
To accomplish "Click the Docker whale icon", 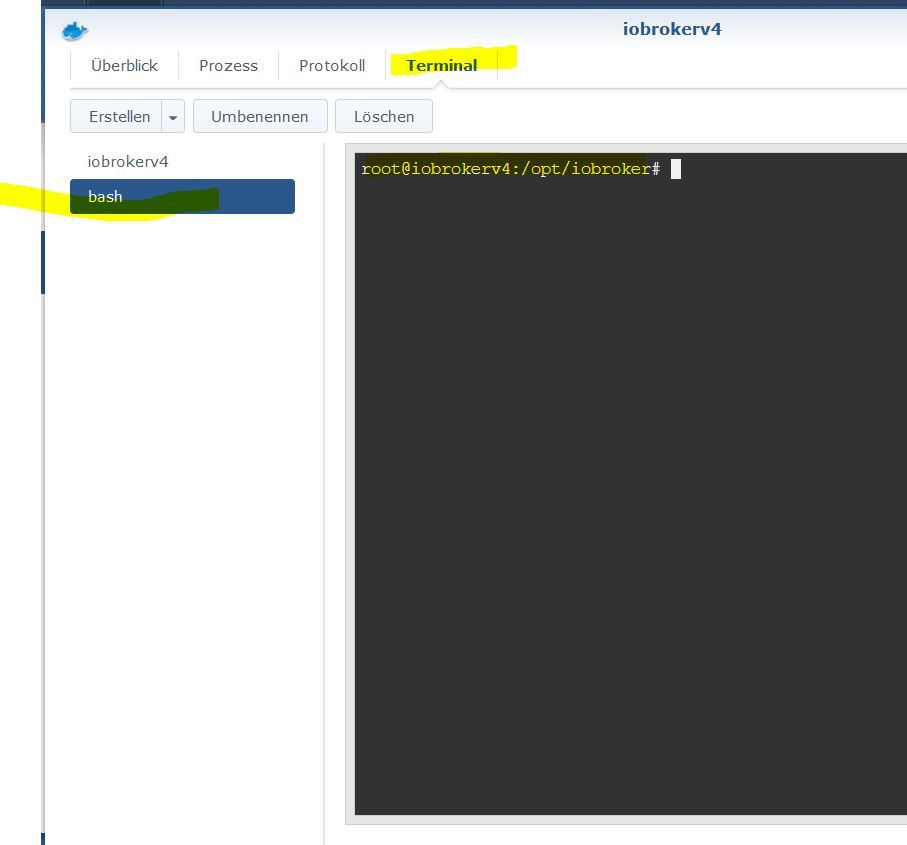I will (x=75, y=31).
